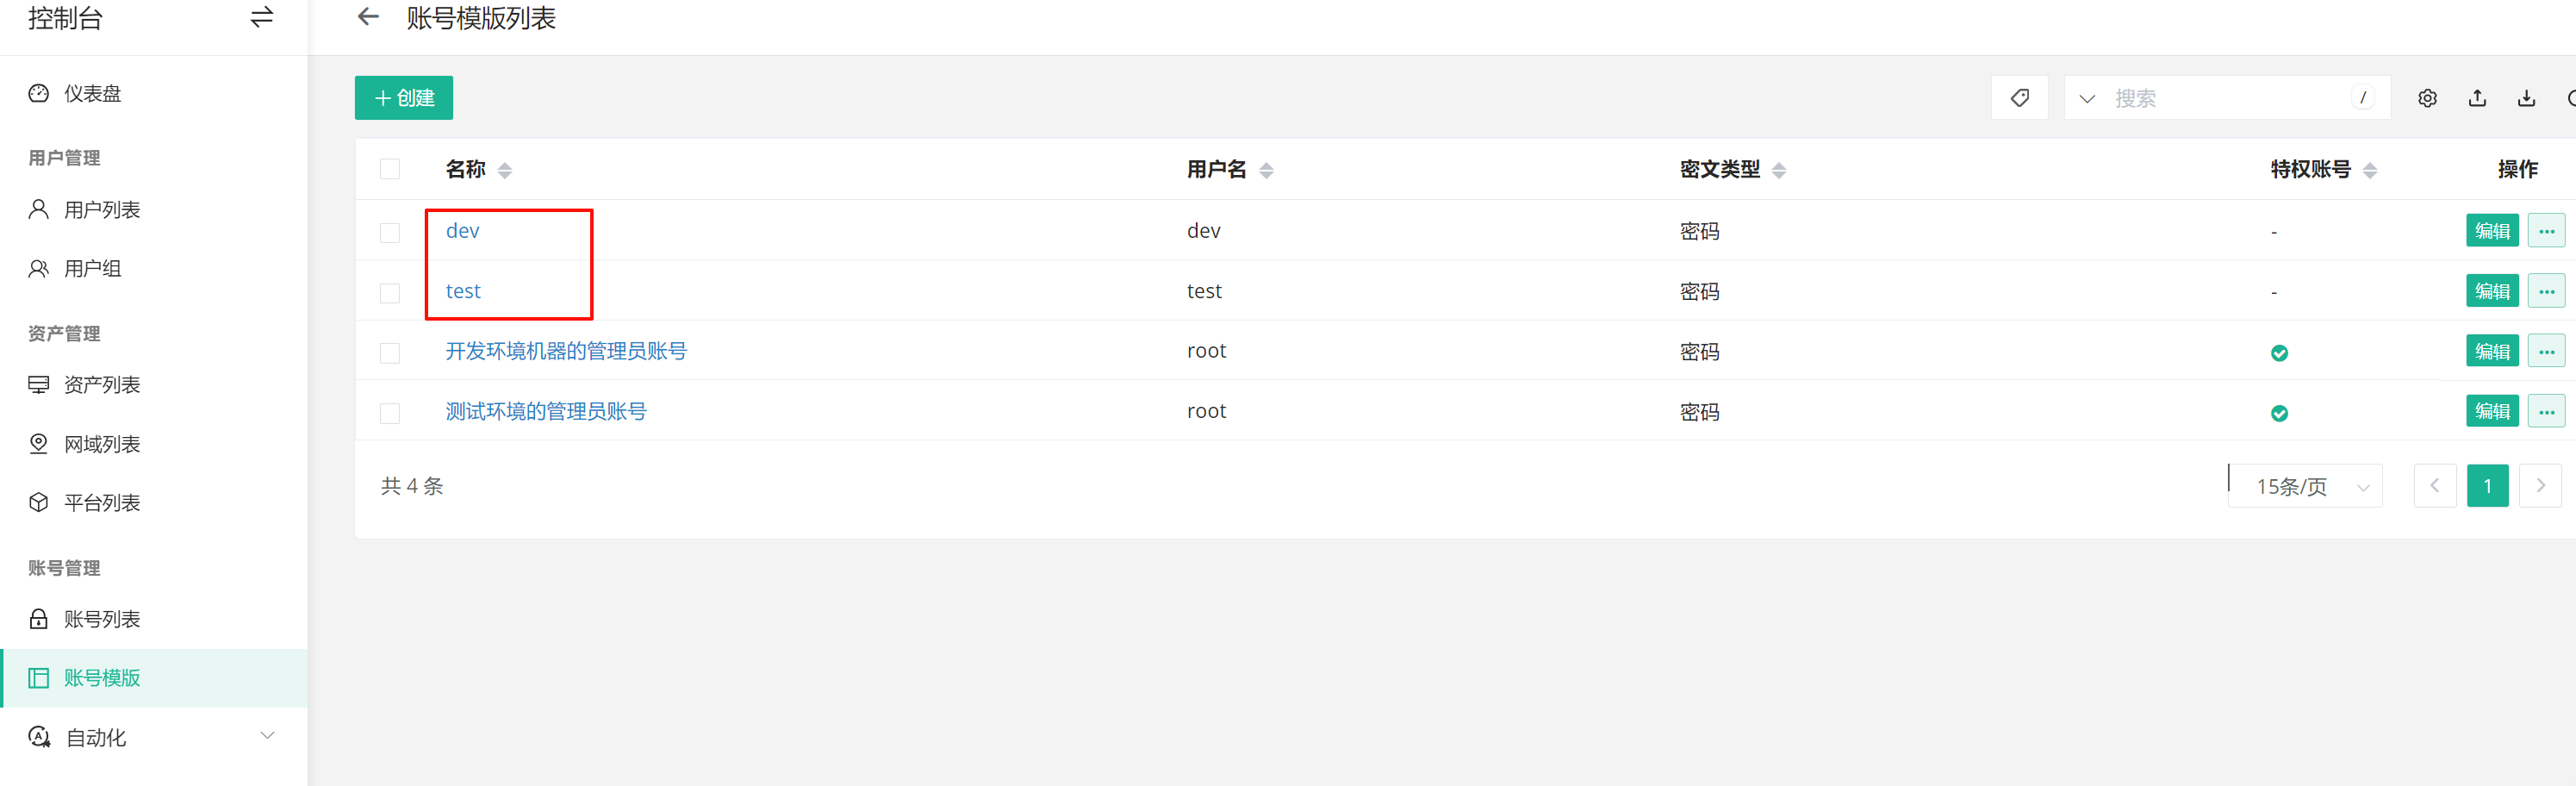
Task: Select the checkbox for the dev row
Action: pyautogui.click(x=390, y=232)
